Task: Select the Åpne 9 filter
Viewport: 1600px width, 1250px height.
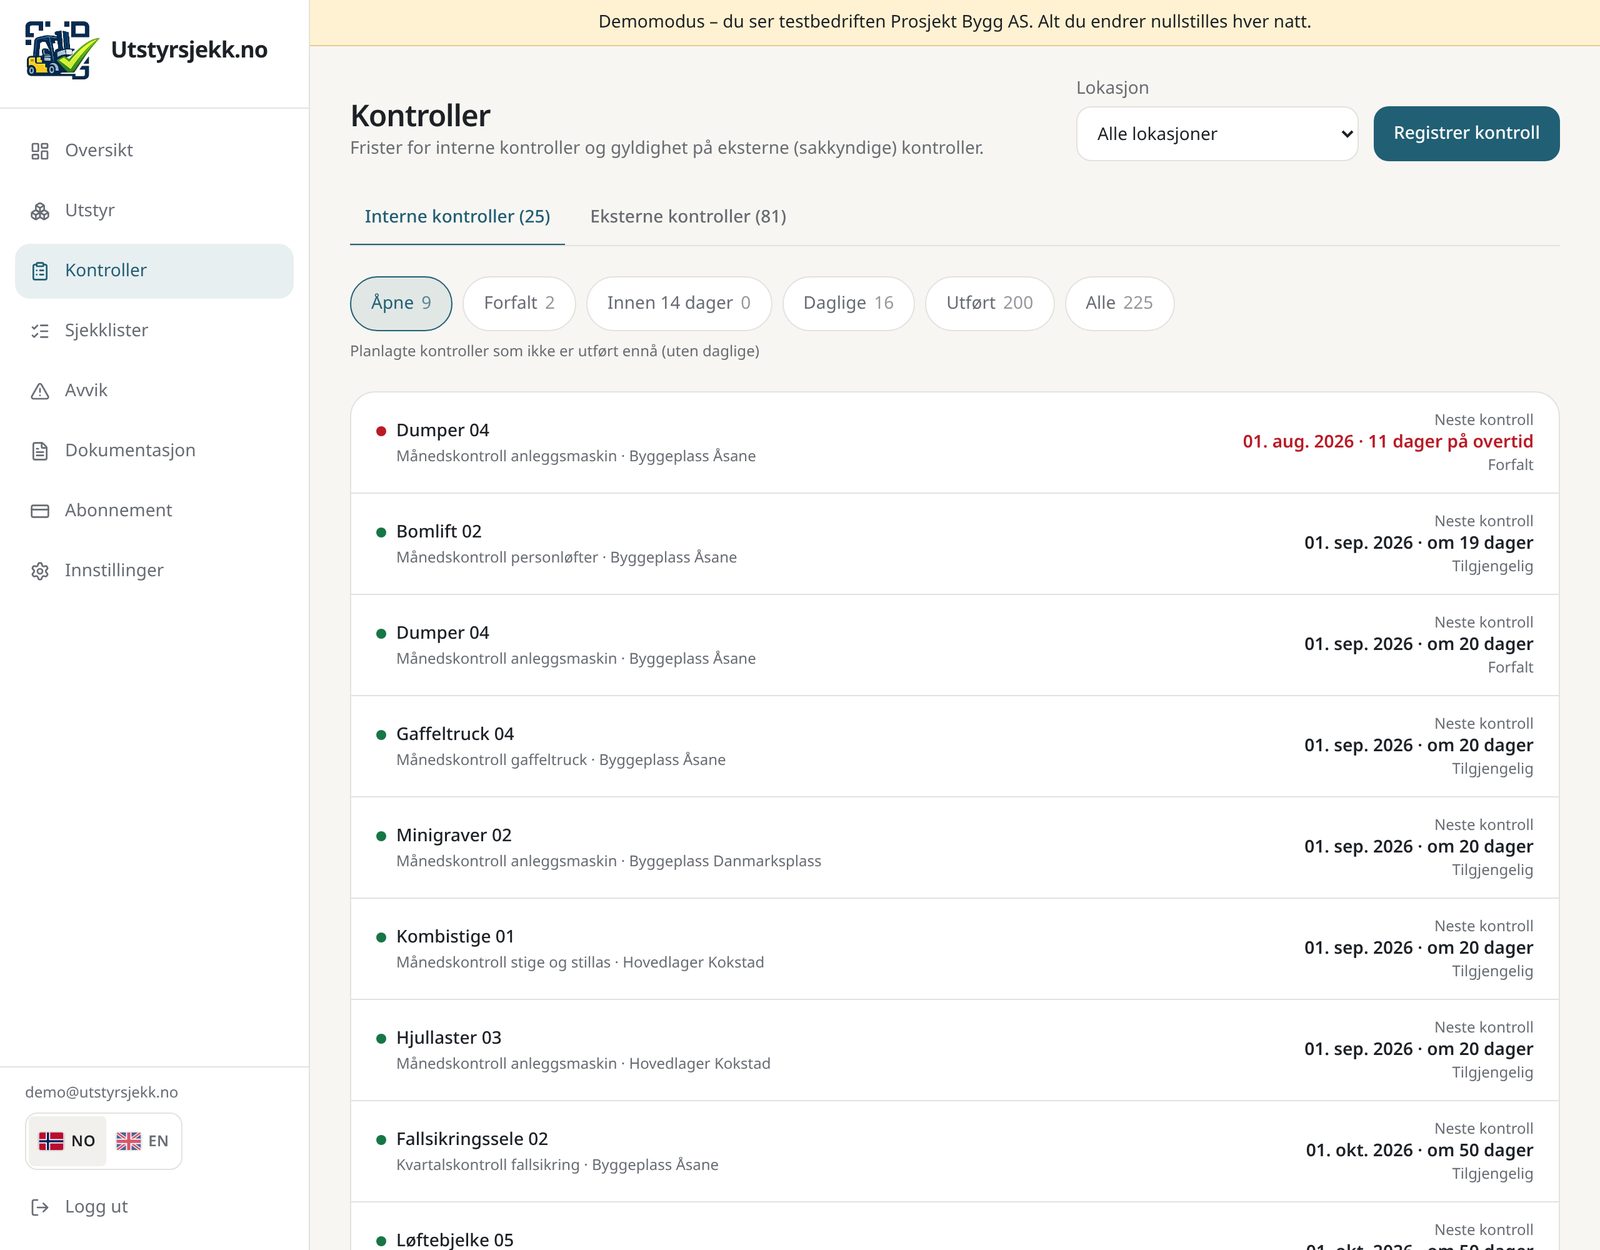Action: pos(401,303)
